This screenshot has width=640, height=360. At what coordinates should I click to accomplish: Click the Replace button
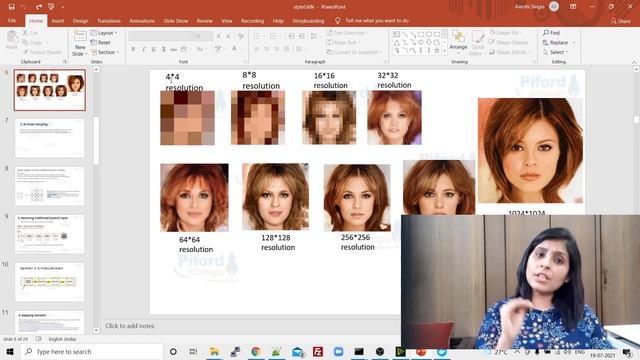click(x=559, y=42)
